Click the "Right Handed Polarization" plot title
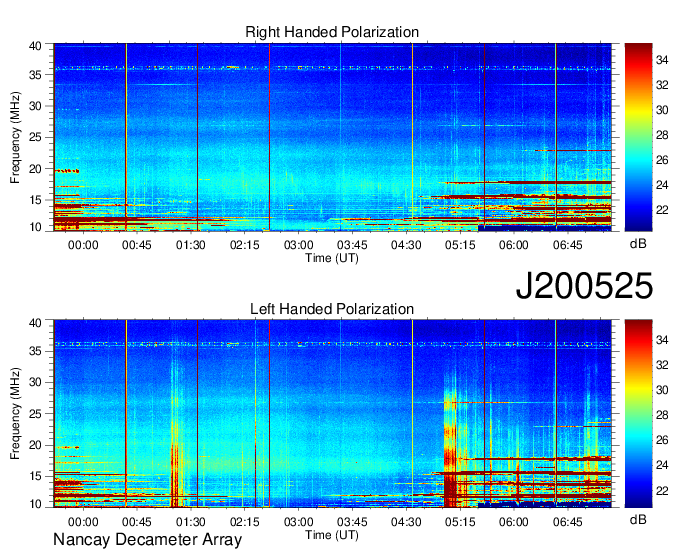This screenshot has width=680, height=552. (332, 32)
